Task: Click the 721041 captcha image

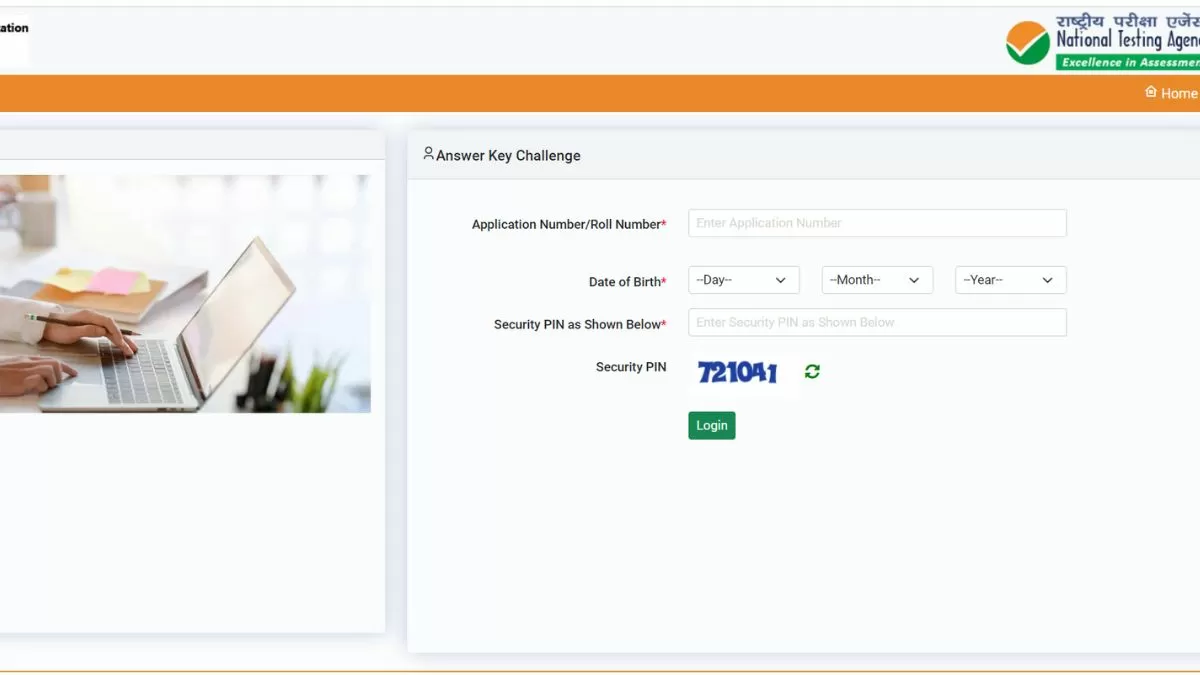Action: coord(738,373)
